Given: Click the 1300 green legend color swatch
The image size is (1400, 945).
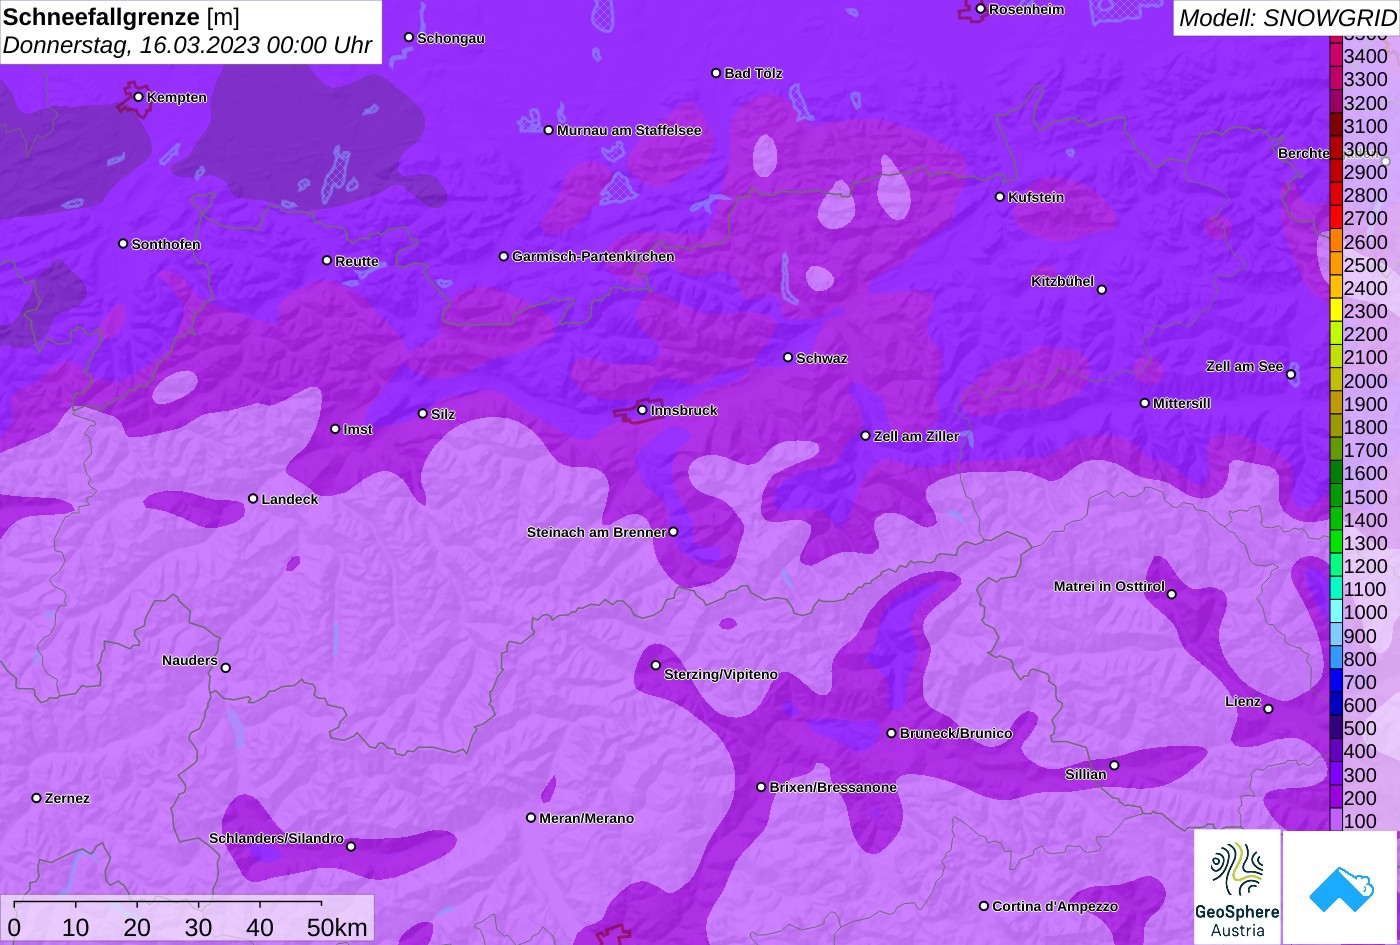Looking at the screenshot, I should pyautogui.click(x=1336, y=543).
